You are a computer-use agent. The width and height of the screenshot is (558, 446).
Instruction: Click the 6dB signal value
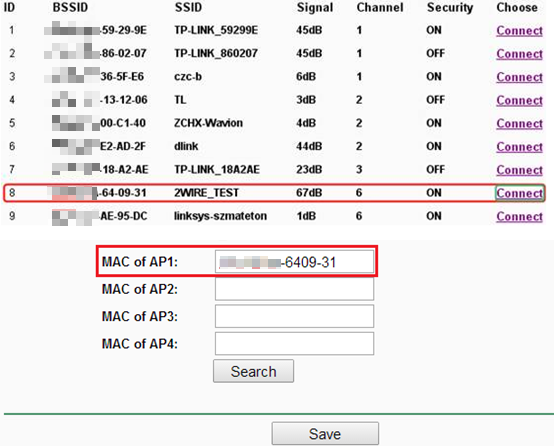(306, 77)
